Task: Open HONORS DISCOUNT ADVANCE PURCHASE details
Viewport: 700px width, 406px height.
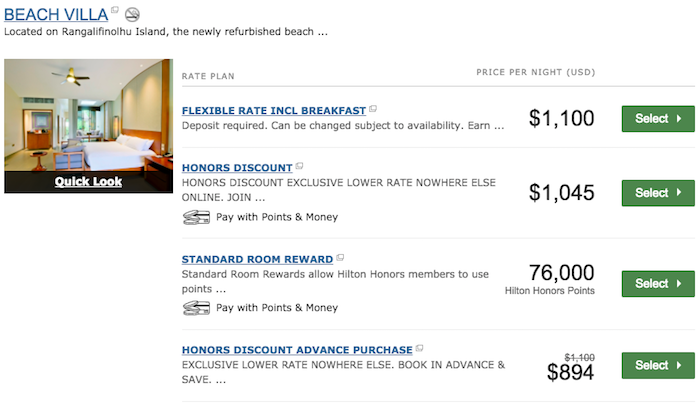Action: click(297, 350)
